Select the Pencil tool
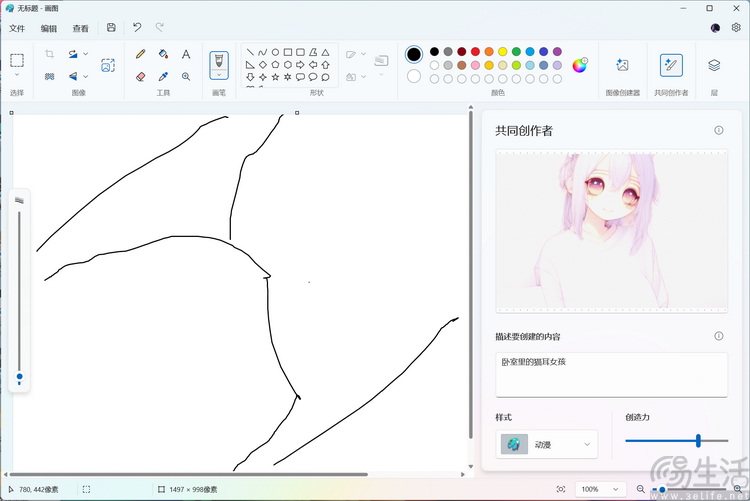This screenshot has width=750, height=501. (140, 54)
